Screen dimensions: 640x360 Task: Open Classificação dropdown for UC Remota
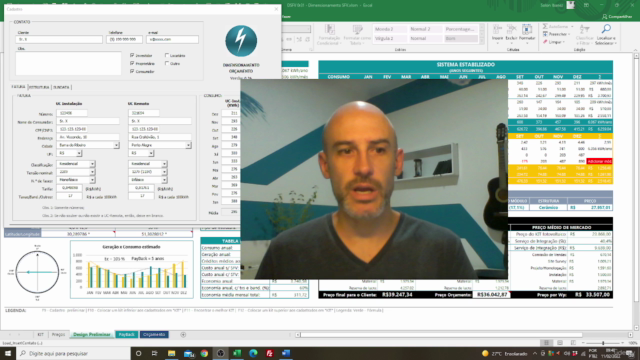pyautogui.click(x=164, y=164)
